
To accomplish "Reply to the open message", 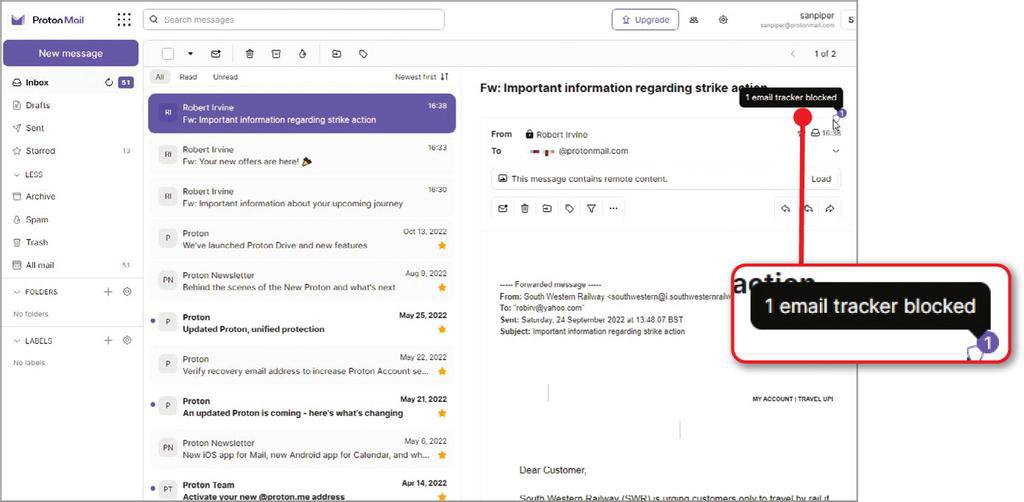I will pos(786,208).
